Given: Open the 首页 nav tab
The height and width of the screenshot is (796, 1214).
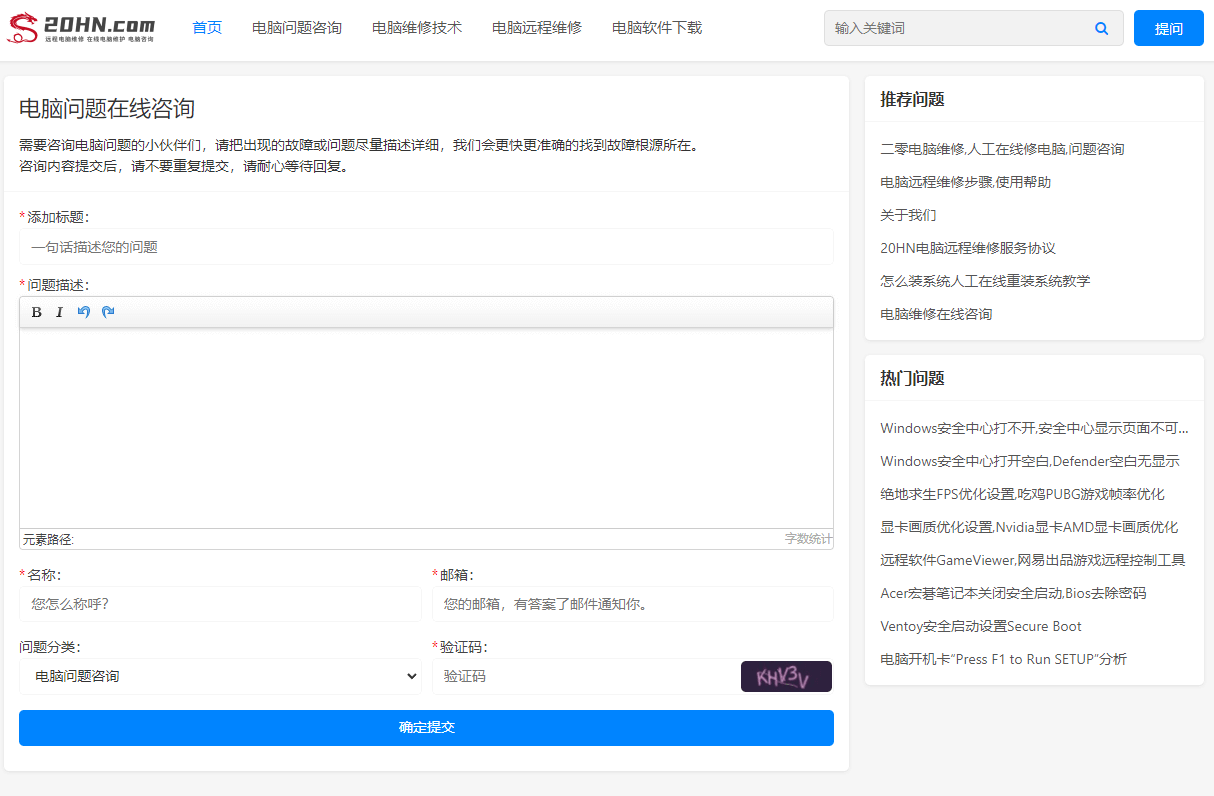Looking at the screenshot, I should point(207,28).
